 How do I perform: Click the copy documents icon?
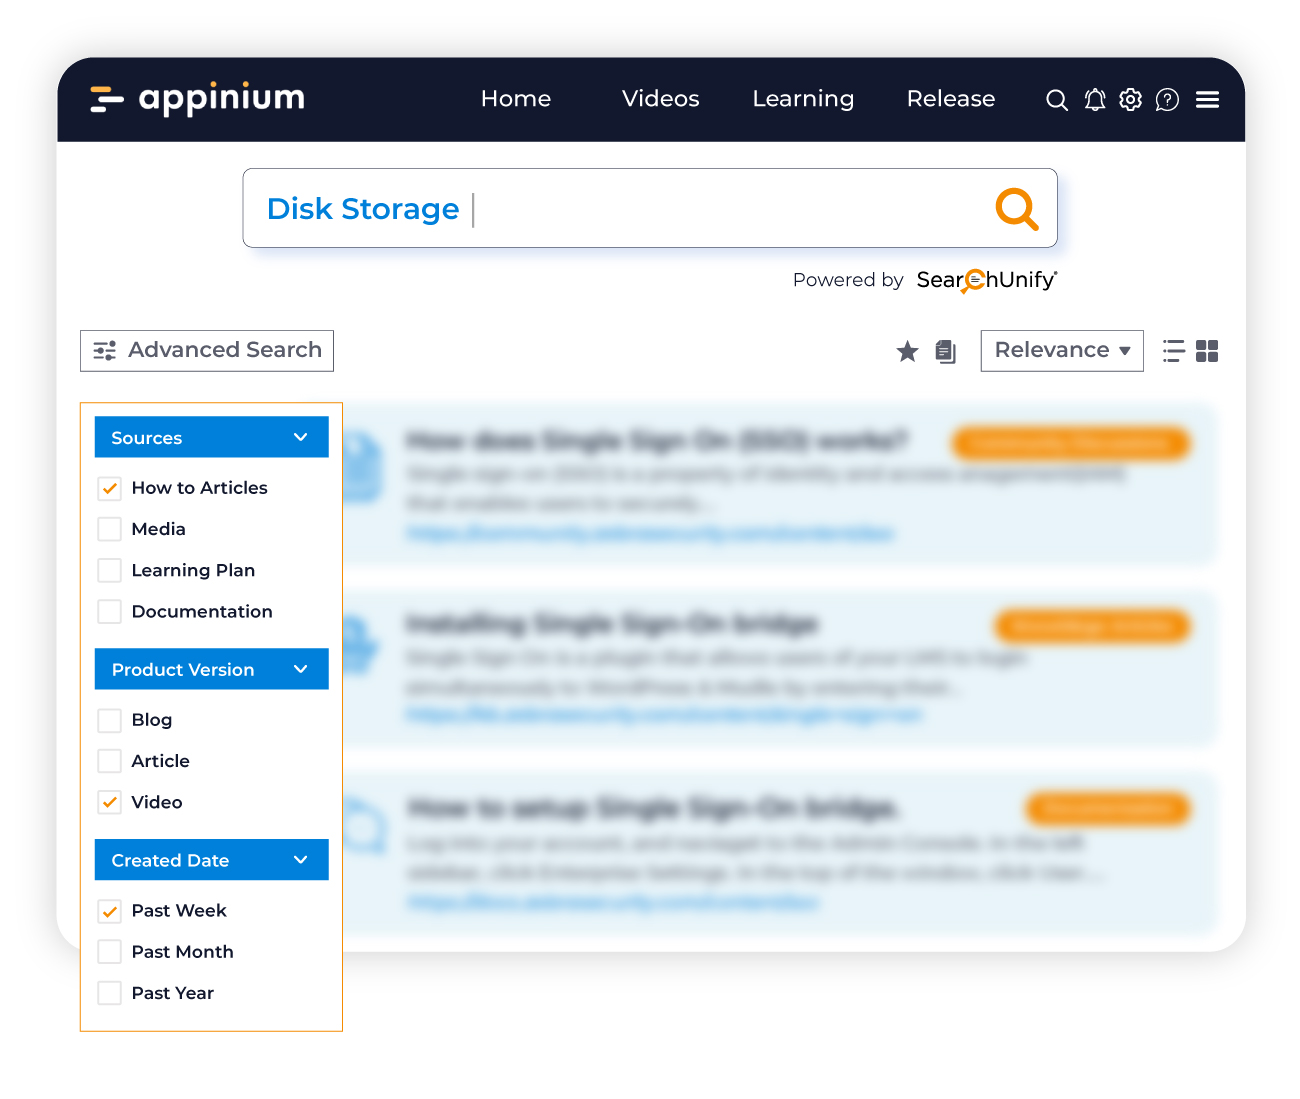[946, 351]
